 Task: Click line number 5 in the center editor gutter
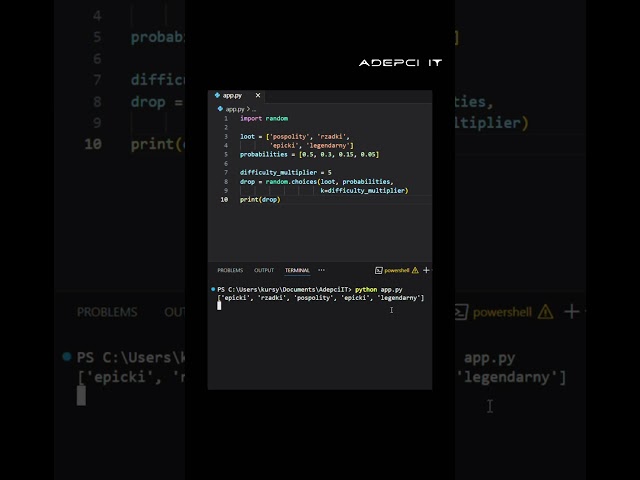click(x=226, y=154)
